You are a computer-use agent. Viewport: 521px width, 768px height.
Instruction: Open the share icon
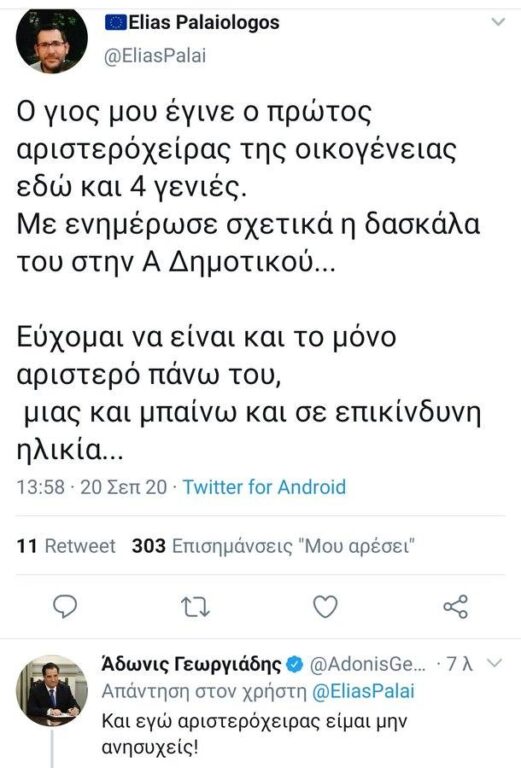click(455, 607)
